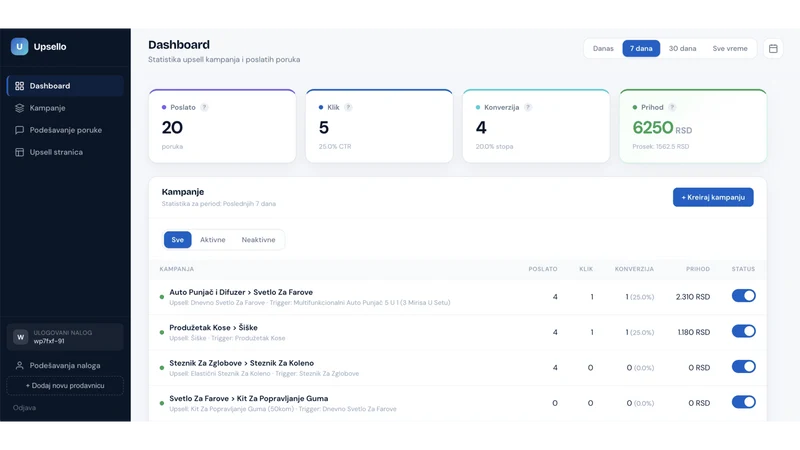The height and width of the screenshot is (450, 800).
Task: Filter campaigns by Neaktivne
Action: pyautogui.click(x=258, y=240)
